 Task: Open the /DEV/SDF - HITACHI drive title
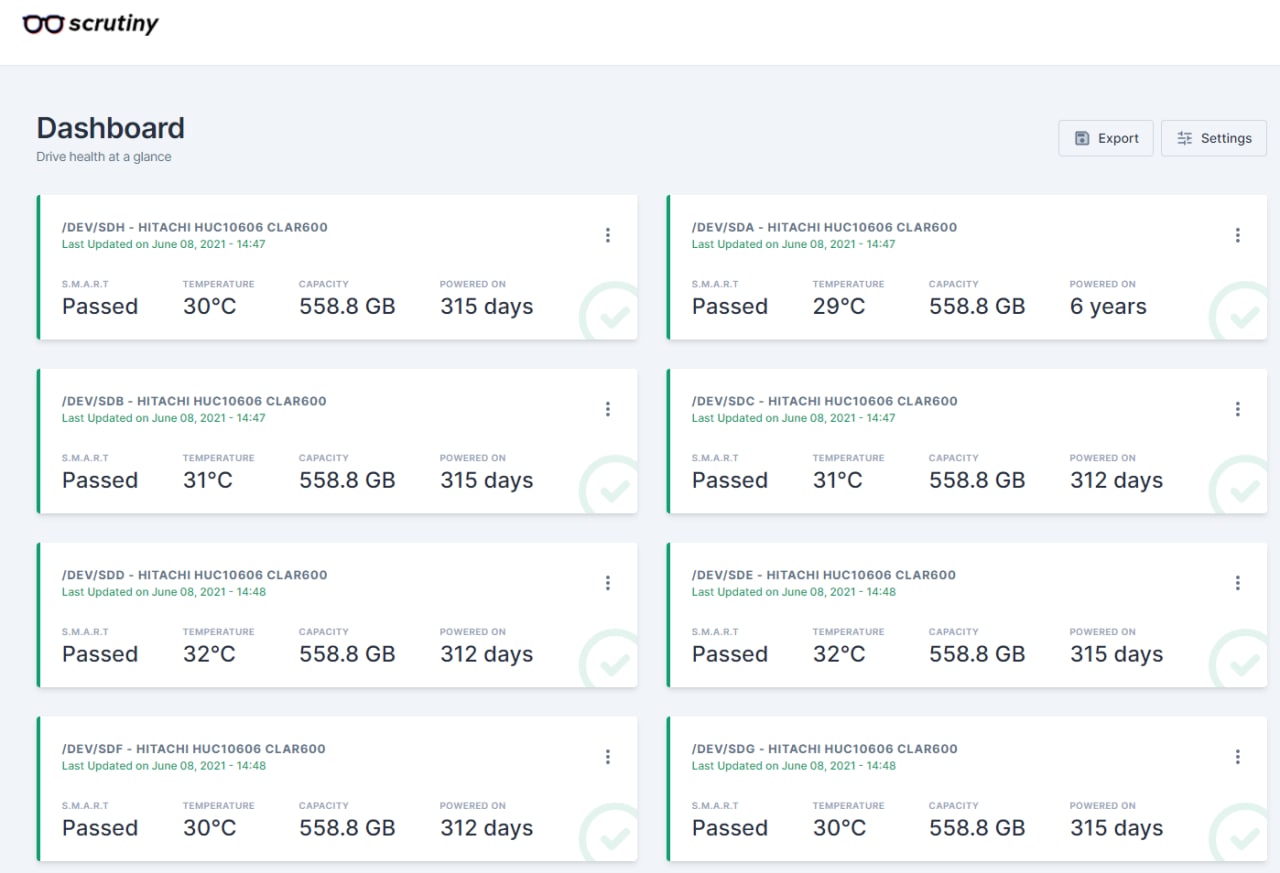[x=194, y=749]
